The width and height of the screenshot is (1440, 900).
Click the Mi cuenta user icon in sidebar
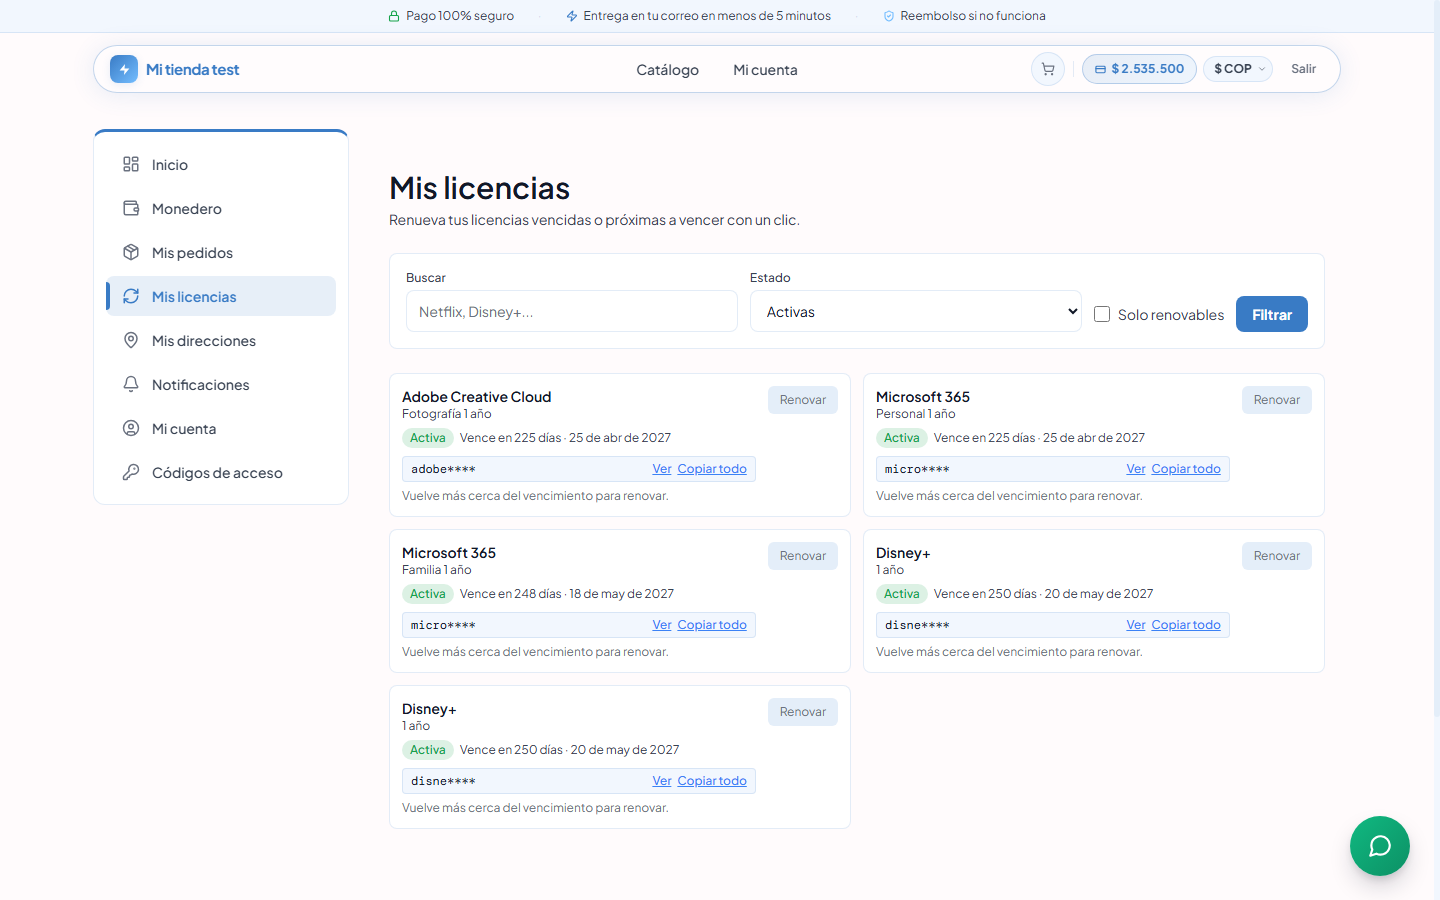click(x=131, y=428)
